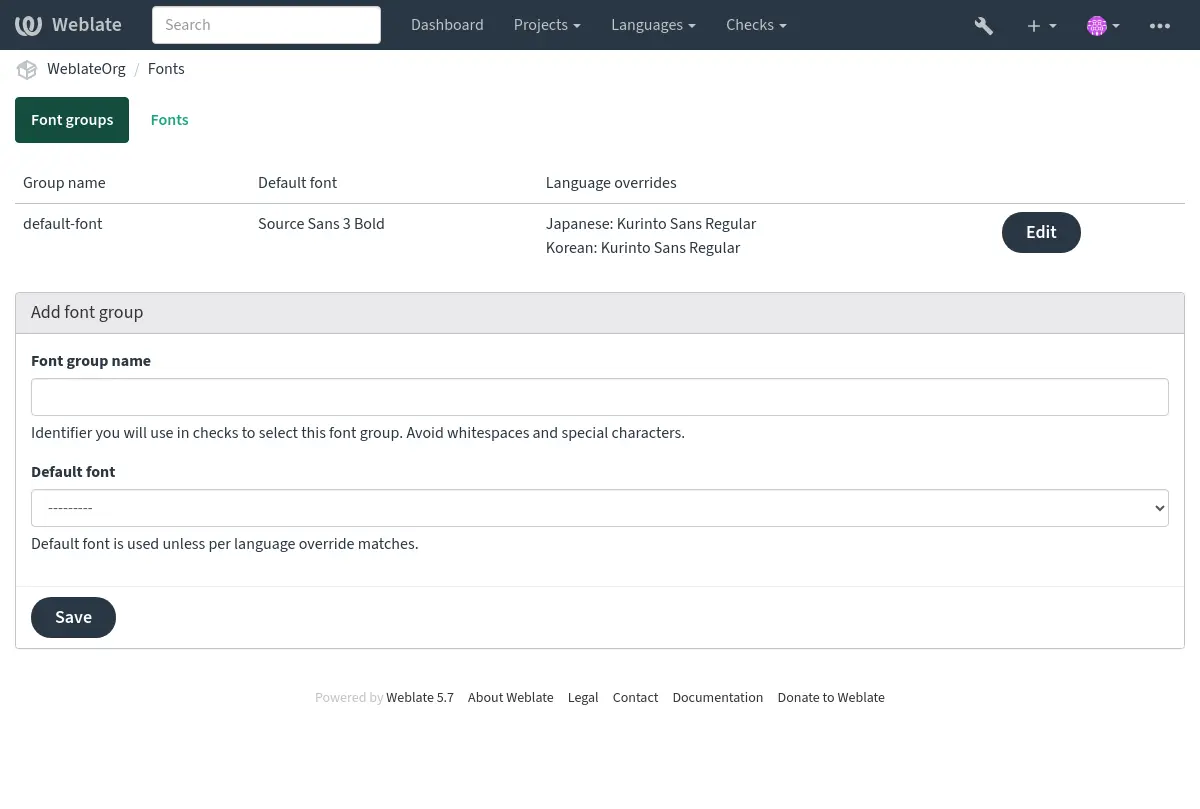Viewport: 1200px width, 809px height.
Task: Click the Language overrides column header
Action: [611, 183]
